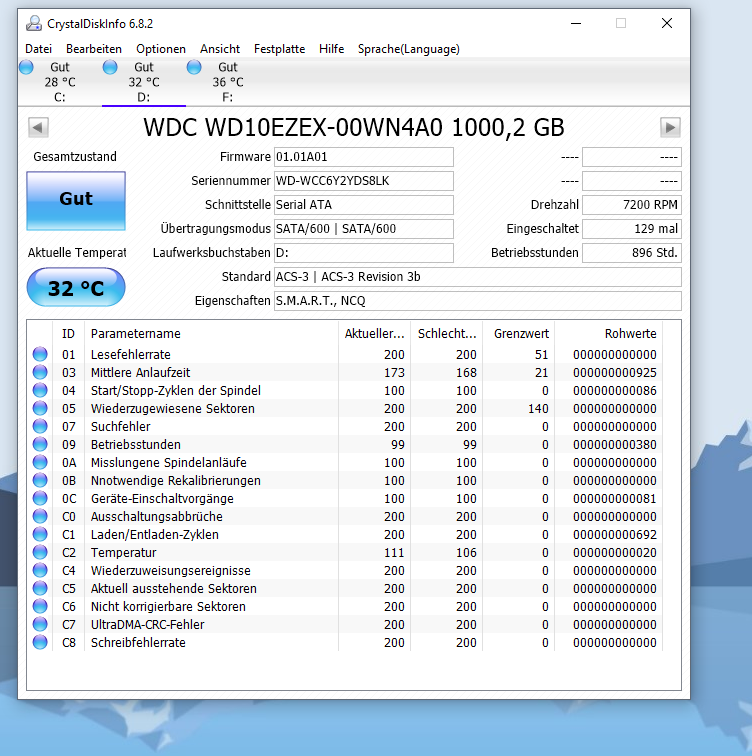This screenshot has height=756, width=752.
Task: Click status orb of Rekalibrierungen row
Action: tap(40, 480)
